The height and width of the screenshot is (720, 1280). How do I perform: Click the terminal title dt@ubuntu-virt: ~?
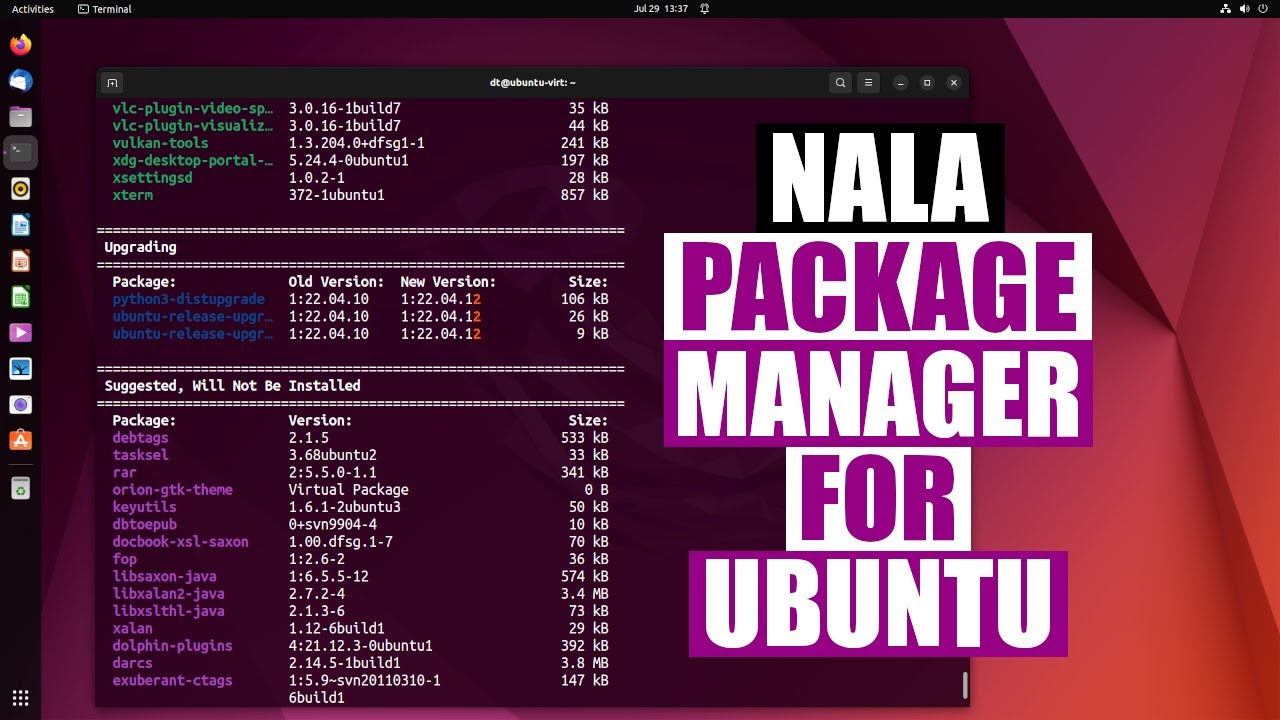point(533,83)
